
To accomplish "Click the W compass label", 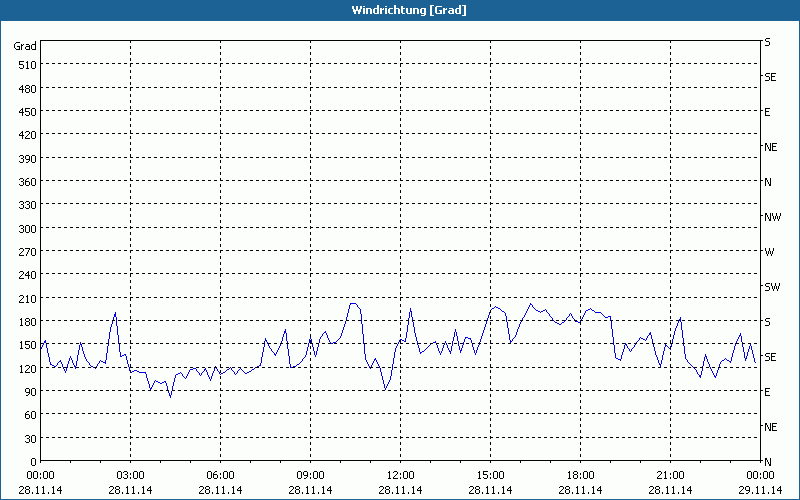I will click(x=769, y=252).
